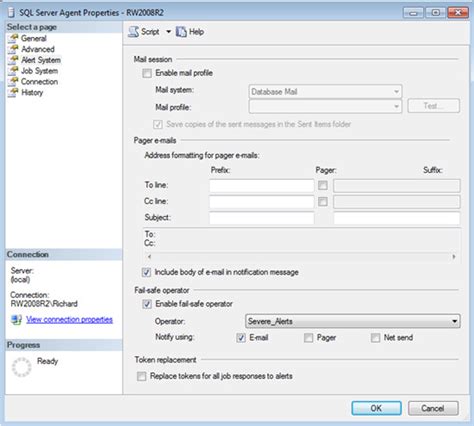Screen dimensions: 474x426
Task: Go to the Job System page
Action: [x=39, y=71]
